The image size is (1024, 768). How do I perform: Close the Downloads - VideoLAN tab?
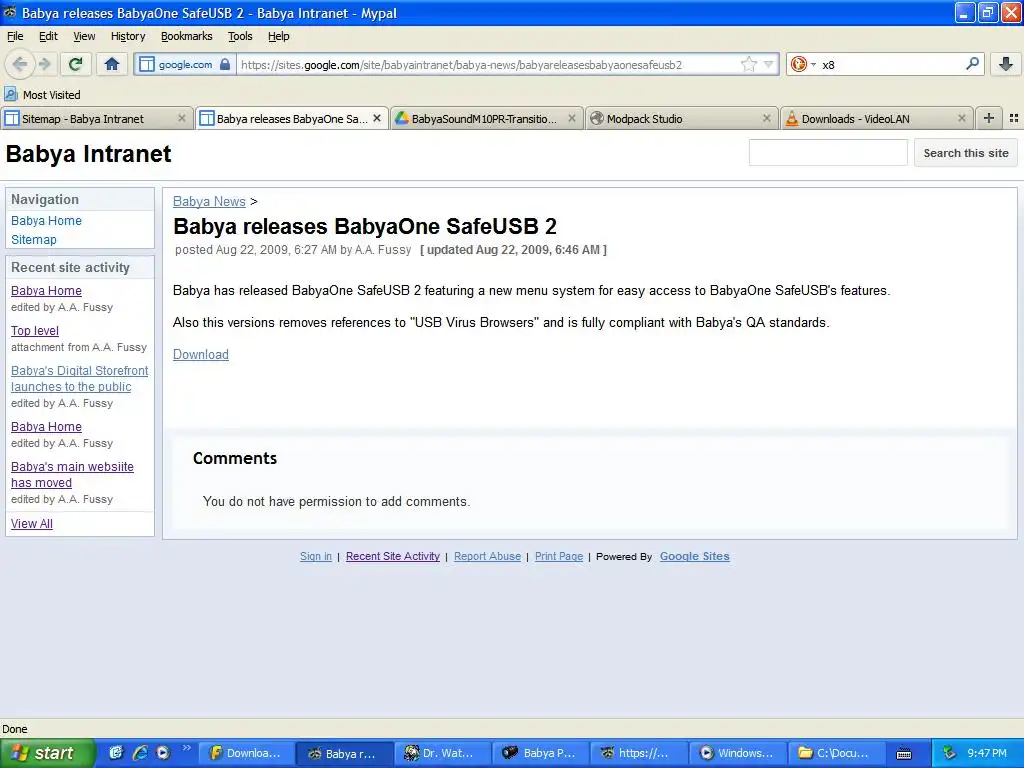click(961, 118)
